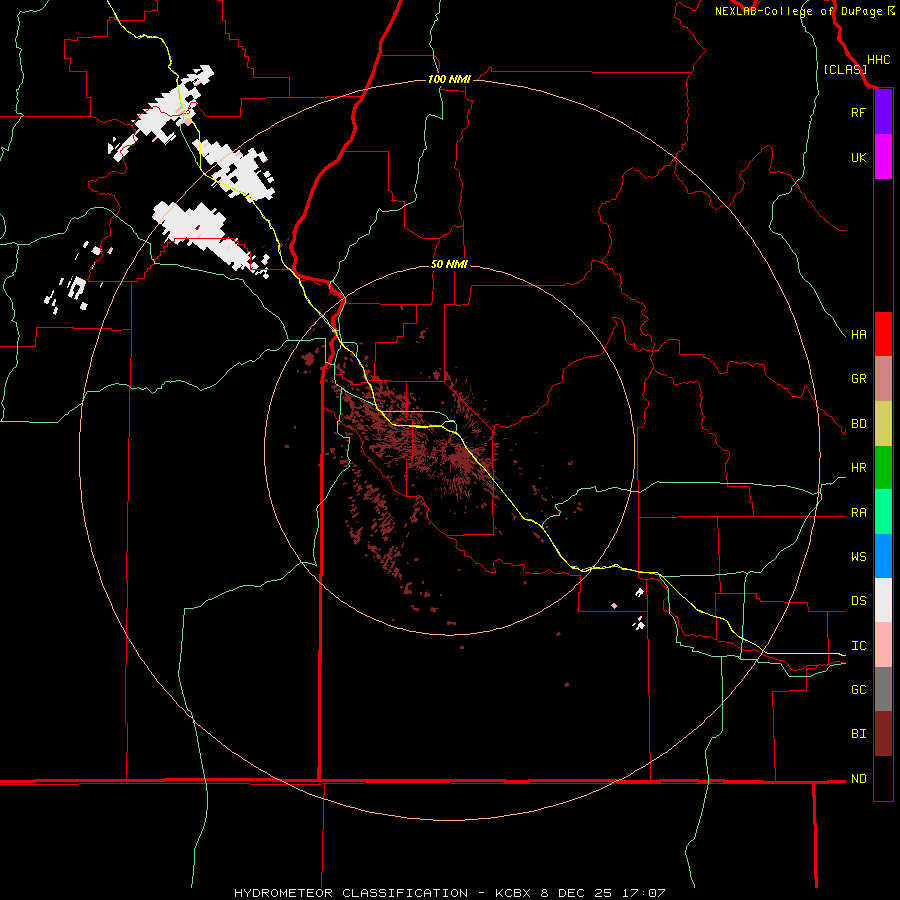Click the magenta UK legend color swatch

click(883, 157)
